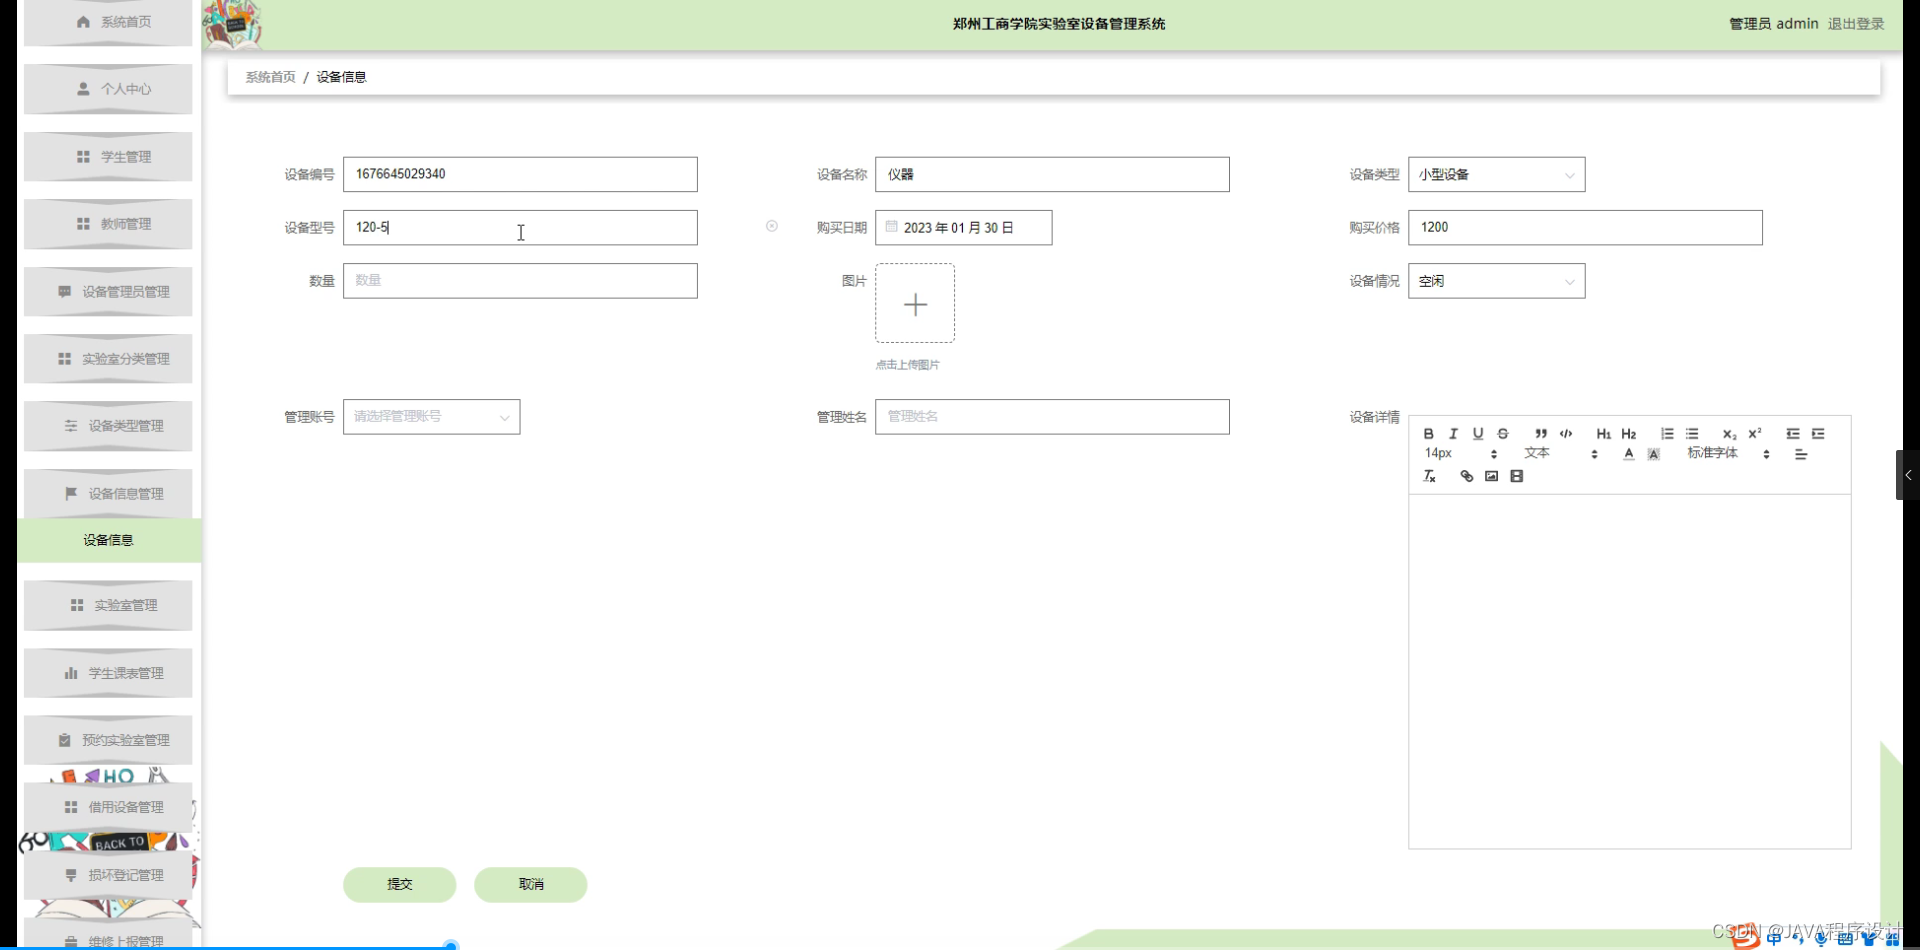The image size is (1920, 950).
Task: Click the 管理员 admin user label
Action: click(x=1774, y=24)
